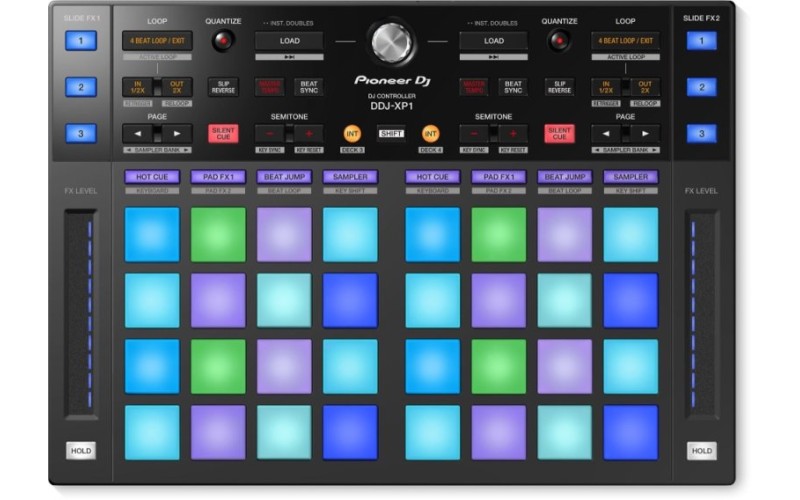The width and height of the screenshot is (800, 500).
Task: Tap button 1 in the SLIDE FX1 section
Action: click(81, 41)
